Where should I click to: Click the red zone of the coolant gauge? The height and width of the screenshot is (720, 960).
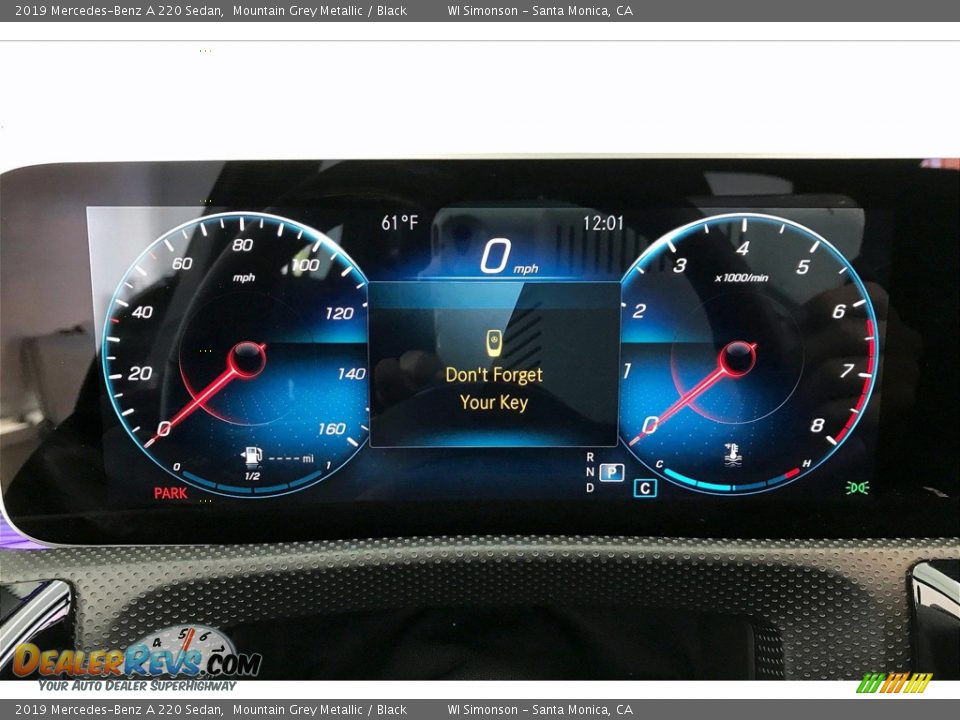coord(790,474)
